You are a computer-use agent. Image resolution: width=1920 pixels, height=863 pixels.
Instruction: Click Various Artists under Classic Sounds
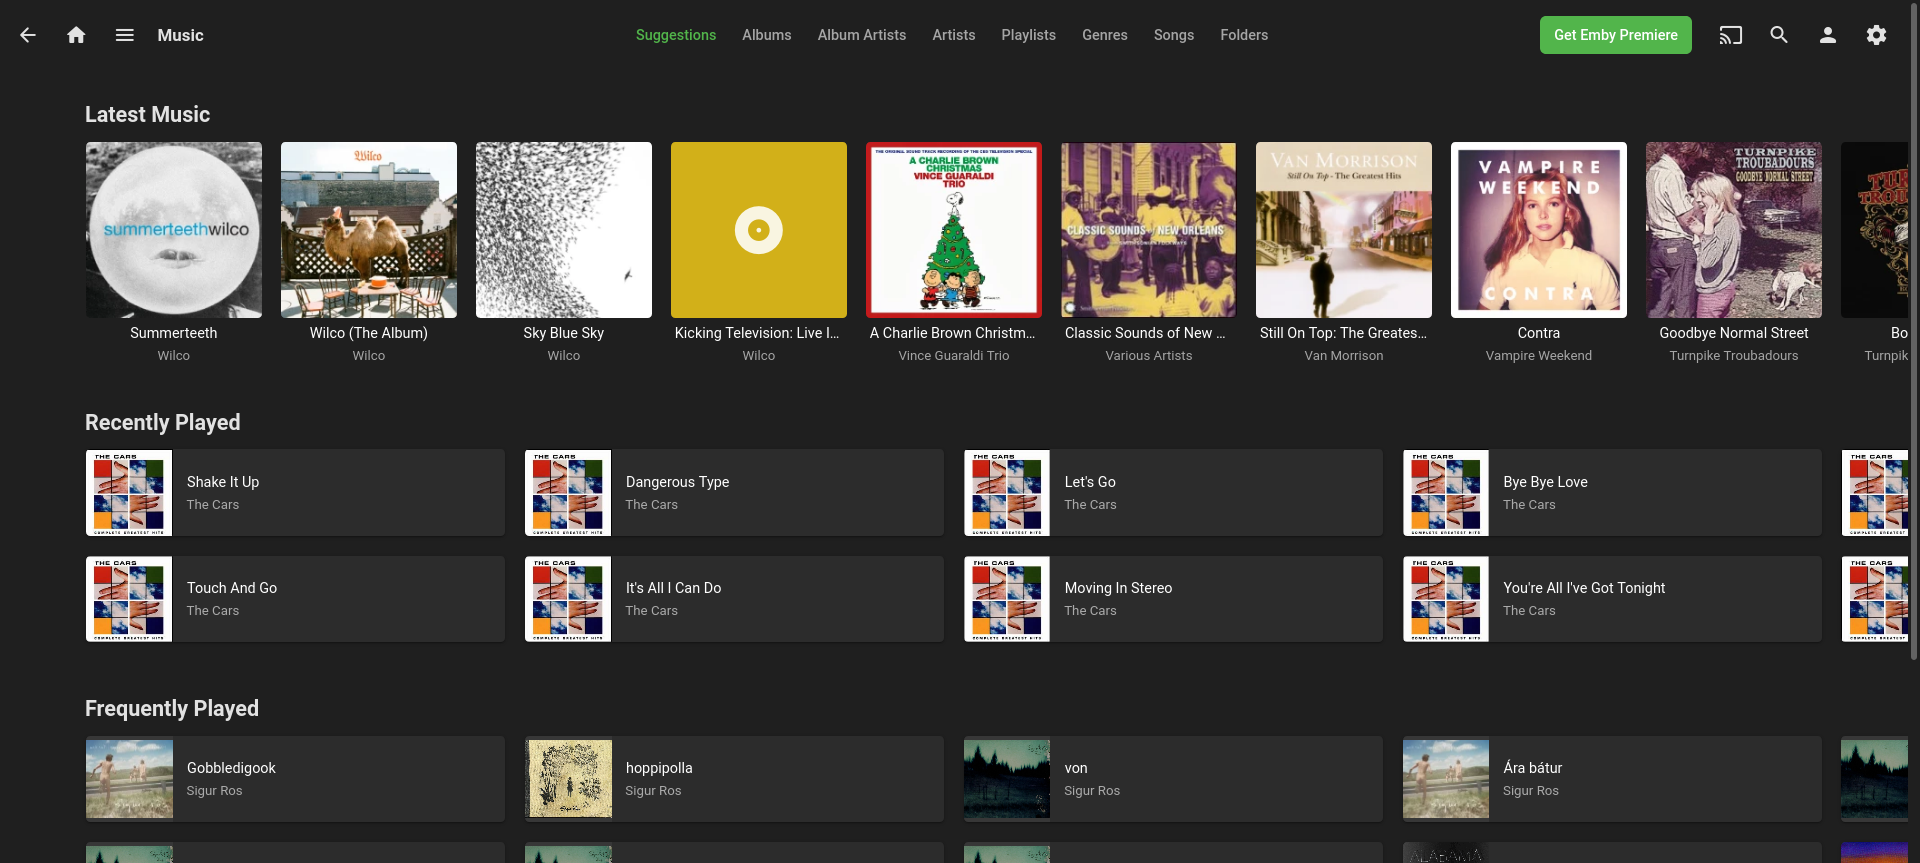pos(1149,356)
